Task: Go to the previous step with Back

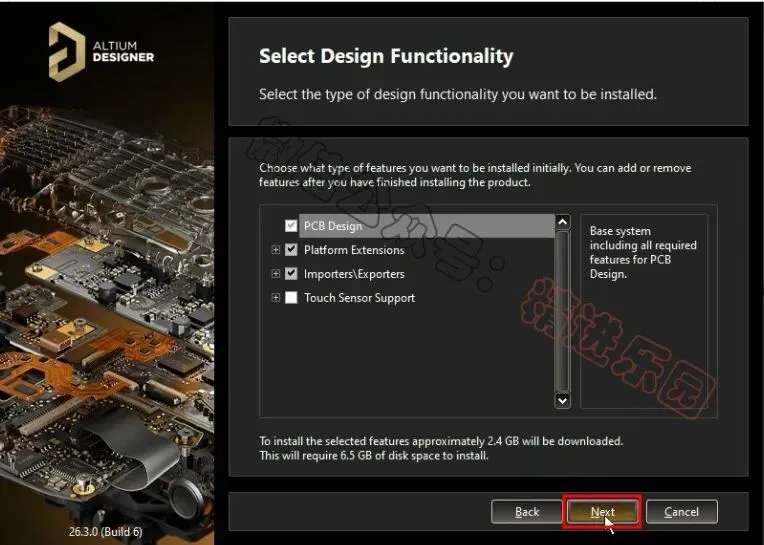Action: click(x=527, y=512)
